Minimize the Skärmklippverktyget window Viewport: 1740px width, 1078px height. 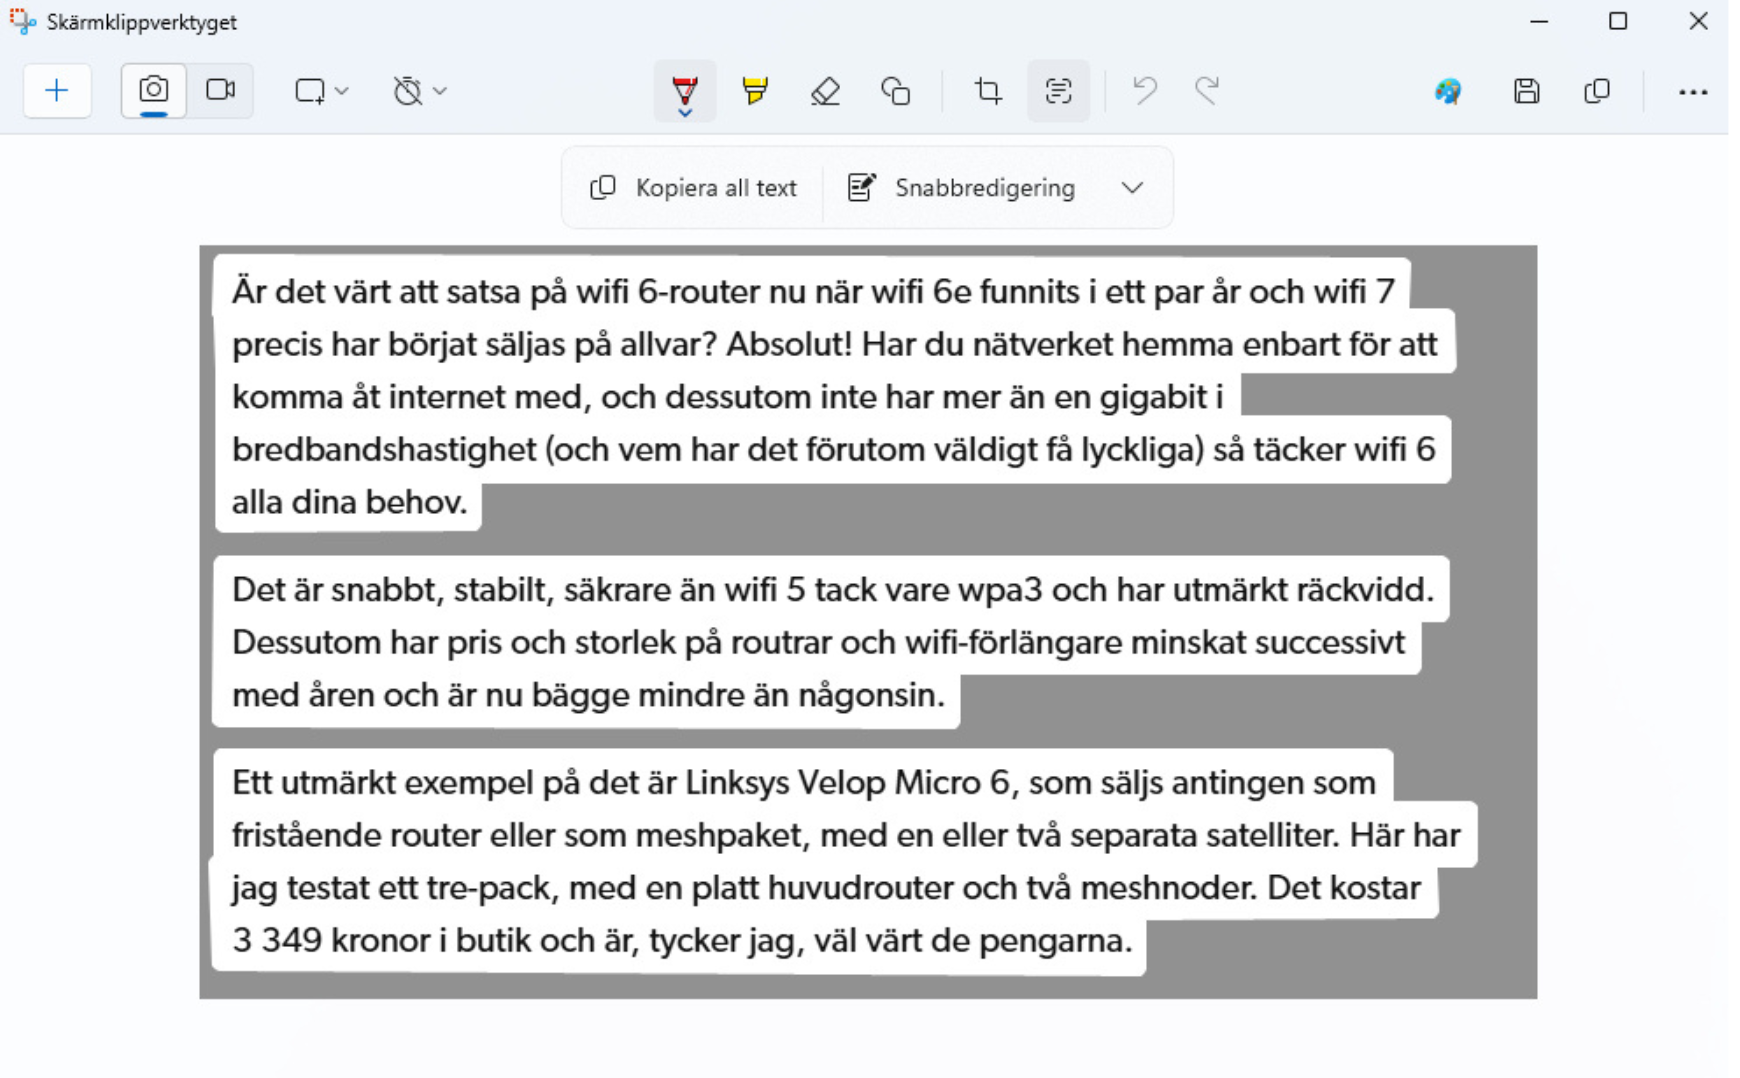(1539, 21)
